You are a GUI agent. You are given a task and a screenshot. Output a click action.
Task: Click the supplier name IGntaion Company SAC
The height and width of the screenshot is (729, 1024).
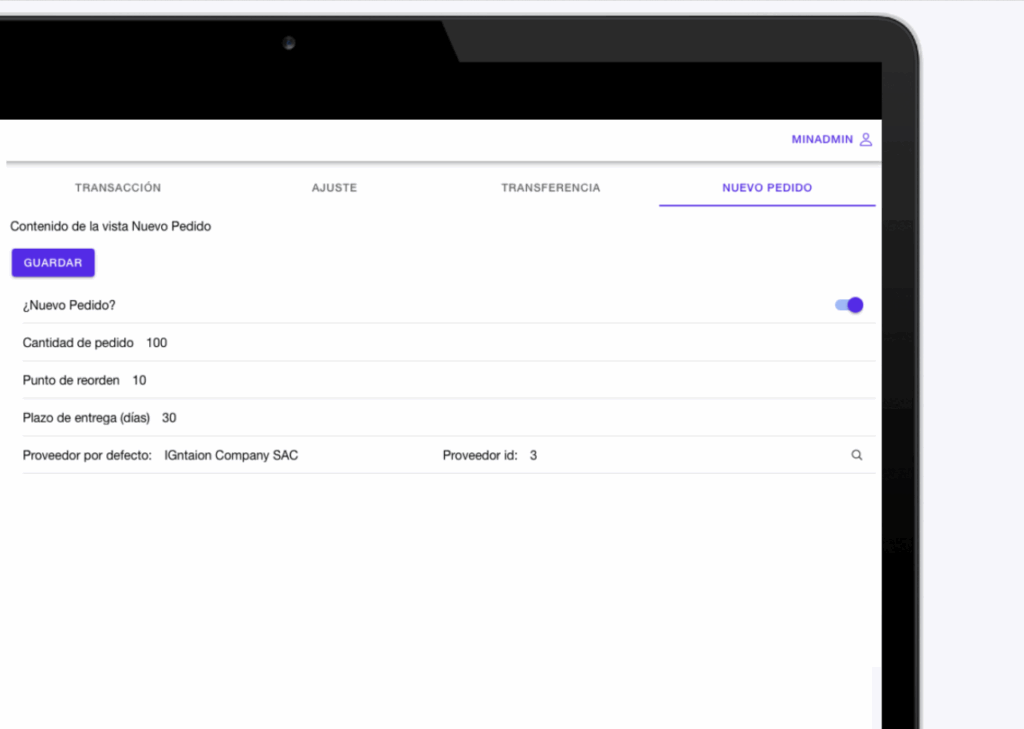[231, 455]
